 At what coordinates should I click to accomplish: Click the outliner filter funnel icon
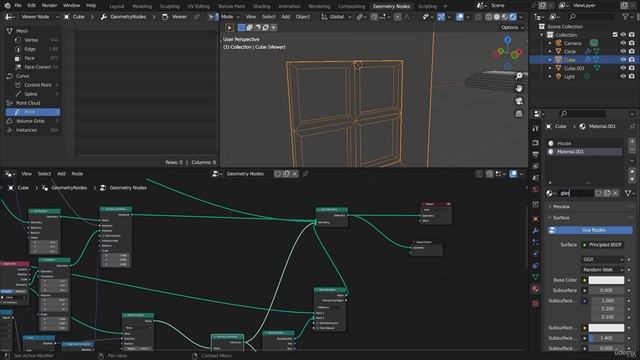click(x=625, y=17)
